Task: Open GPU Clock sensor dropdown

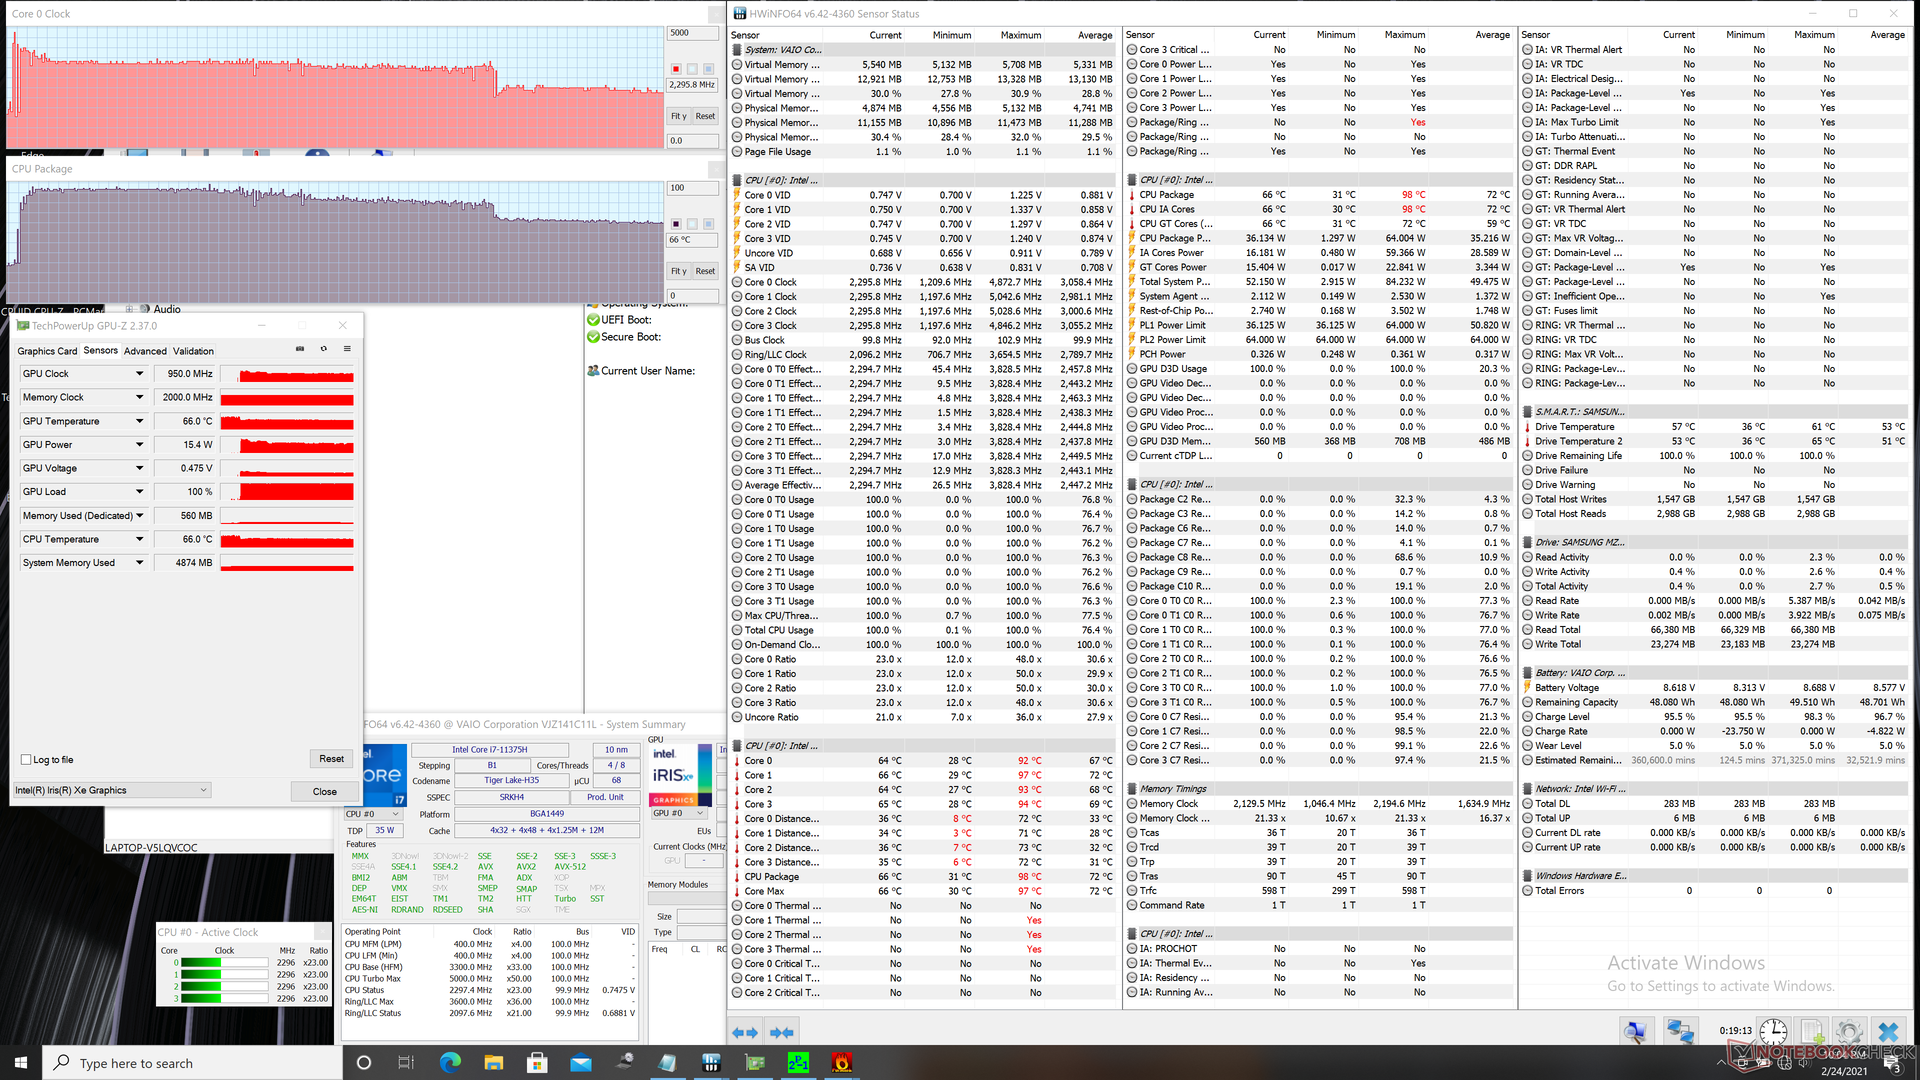Action: click(x=139, y=373)
